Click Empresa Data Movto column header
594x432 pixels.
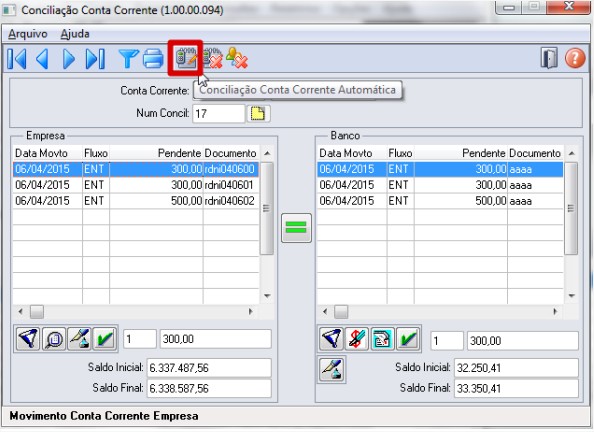(47, 153)
